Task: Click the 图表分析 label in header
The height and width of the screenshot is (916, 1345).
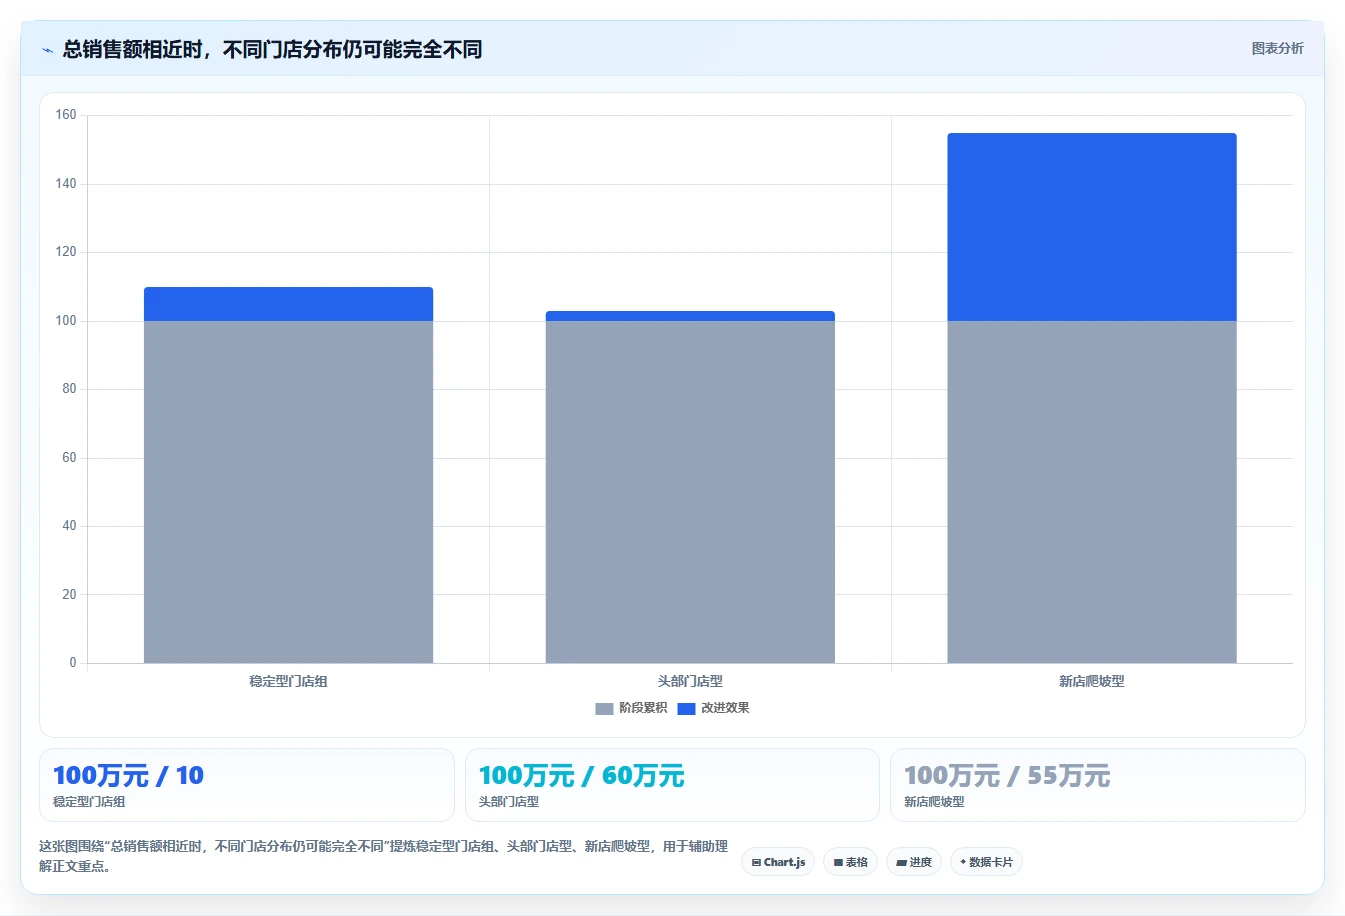Action: click(1277, 48)
